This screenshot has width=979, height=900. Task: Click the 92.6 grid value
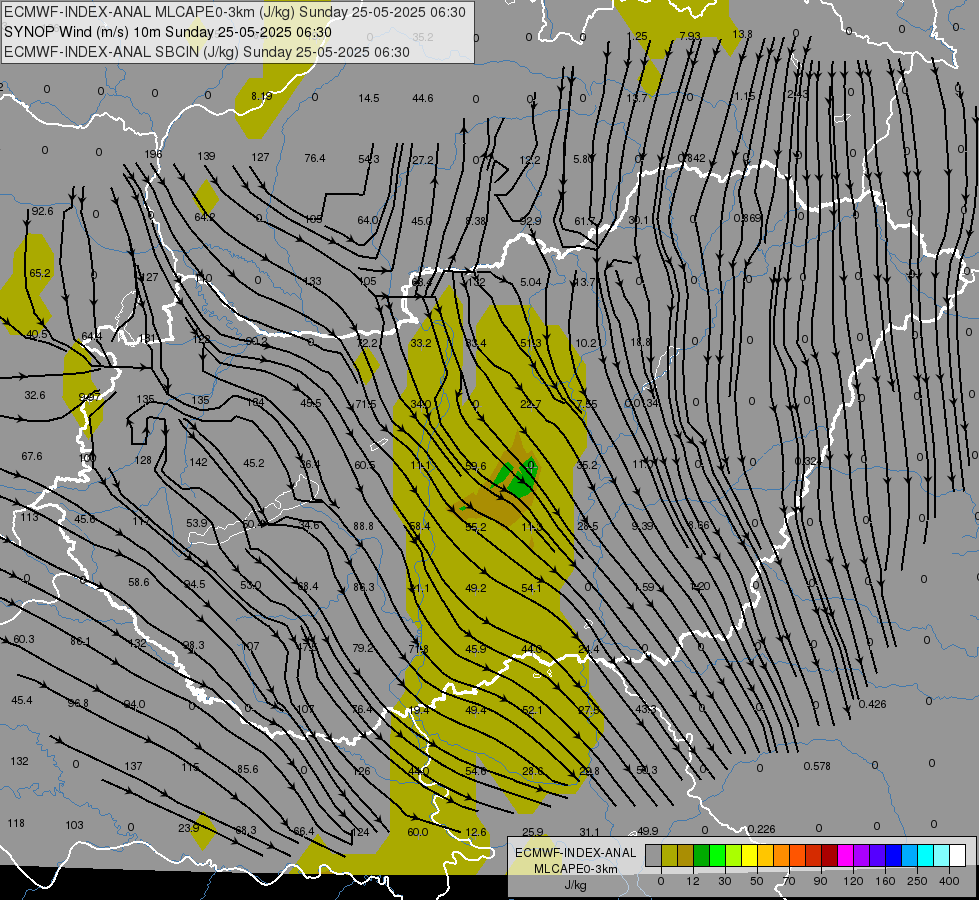click(42, 212)
